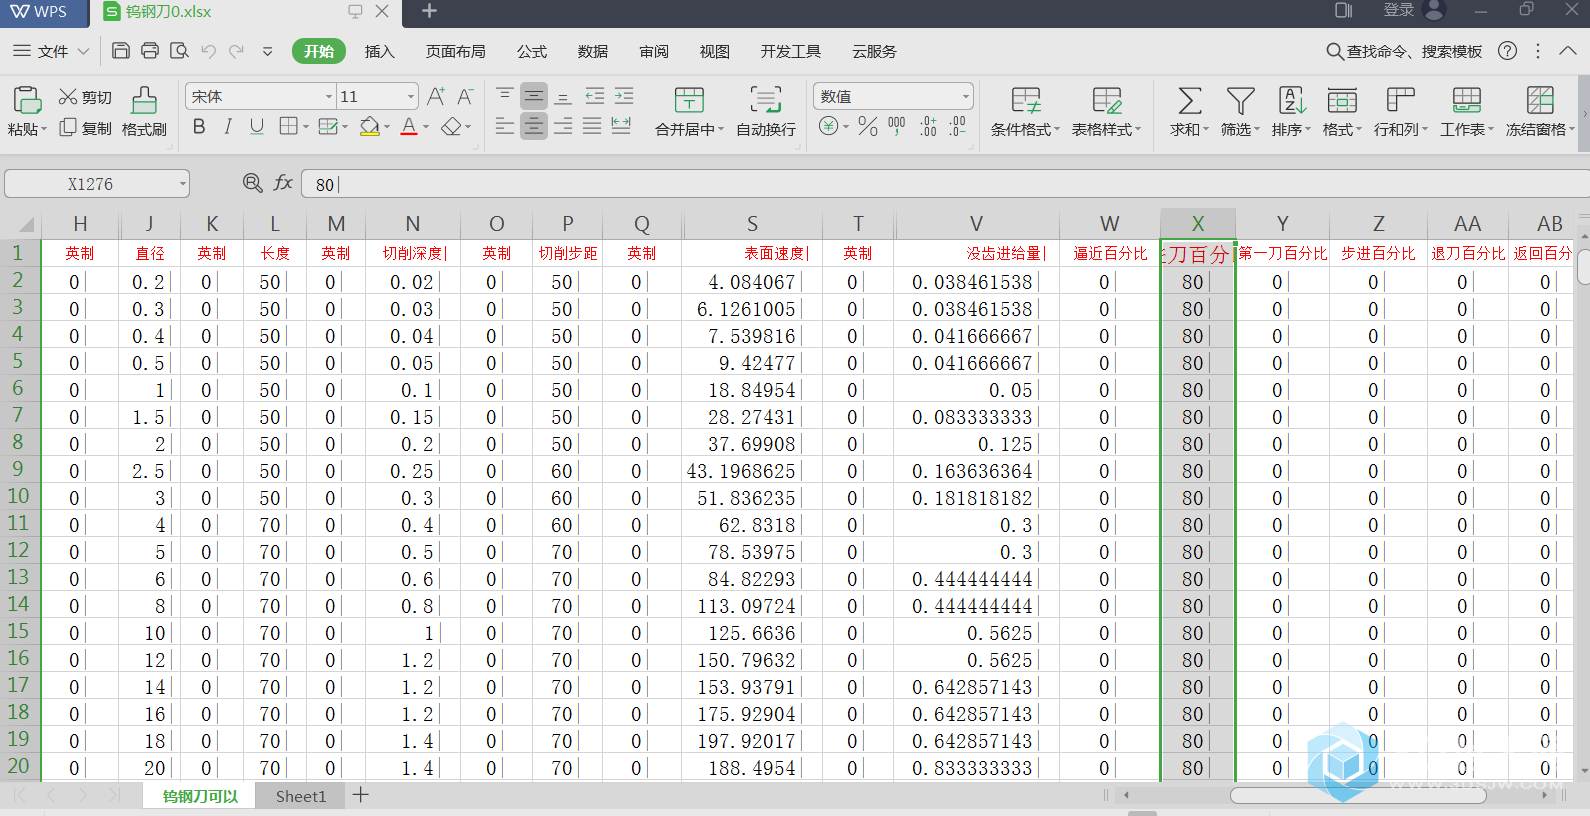The width and height of the screenshot is (1590, 816).
Task: Click the magnifier icon beside fx
Action: 253,183
